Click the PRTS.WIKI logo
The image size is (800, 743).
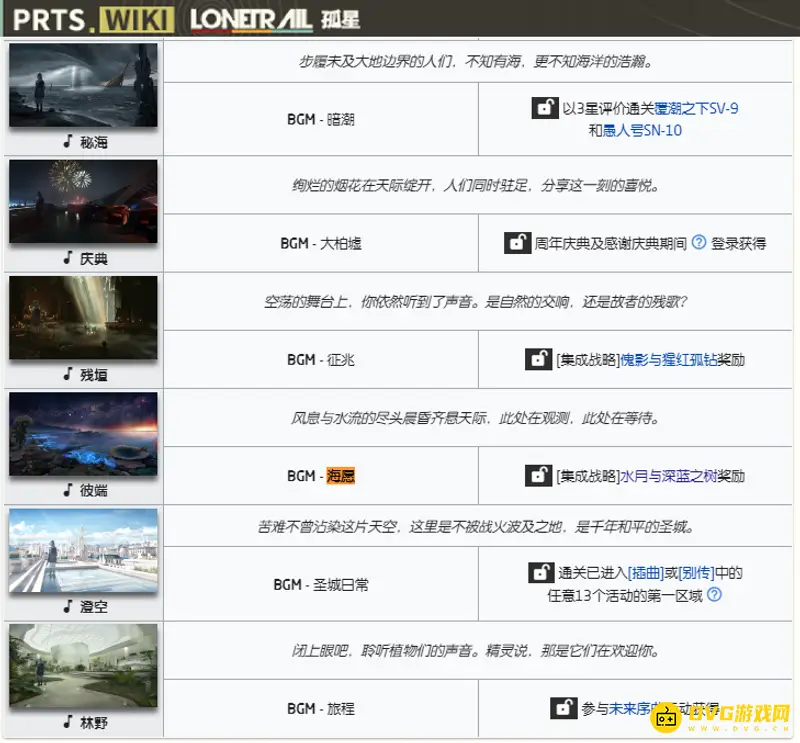(85, 16)
